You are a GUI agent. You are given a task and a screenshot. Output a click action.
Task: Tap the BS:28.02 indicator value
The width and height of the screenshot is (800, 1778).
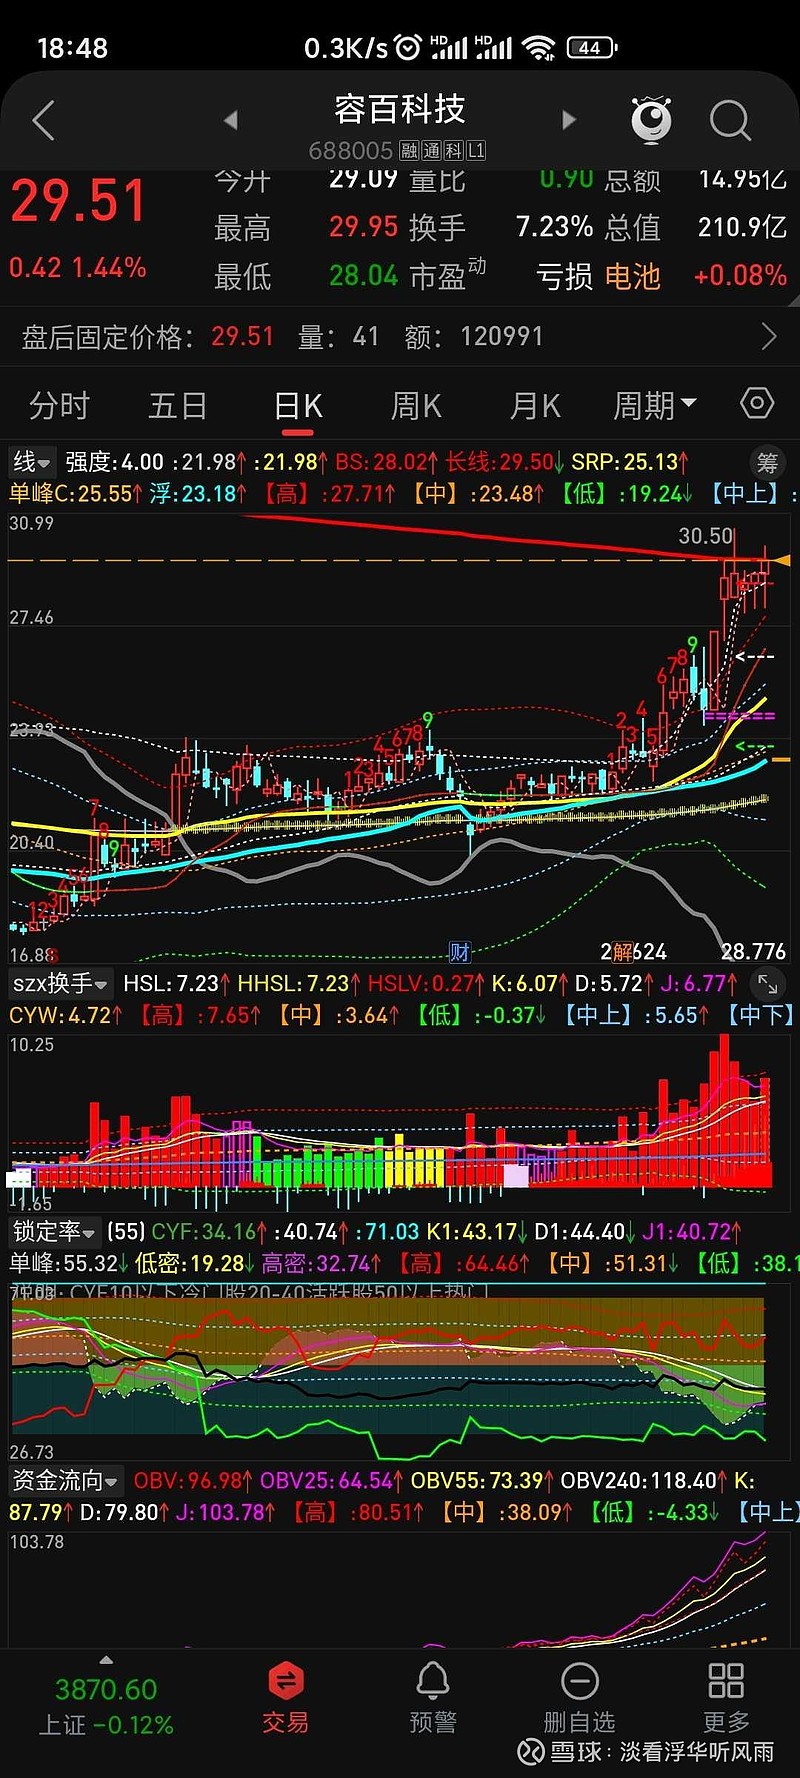386,462
